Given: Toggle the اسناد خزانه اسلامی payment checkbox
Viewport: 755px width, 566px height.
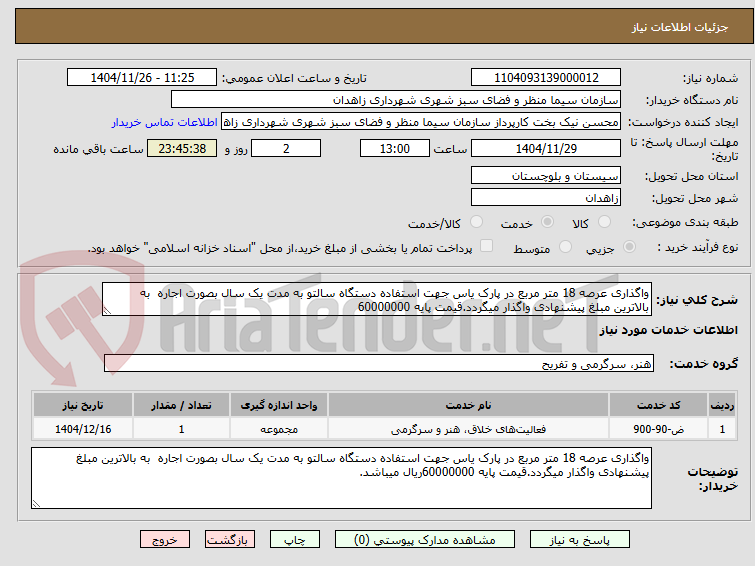Looking at the screenshot, I should (486, 246).
